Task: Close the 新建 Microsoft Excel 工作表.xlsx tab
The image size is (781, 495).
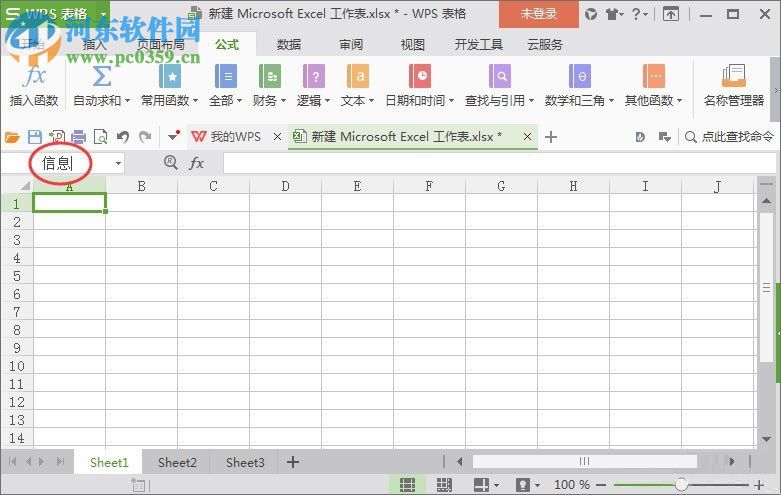Action: [x=527, y=136]
